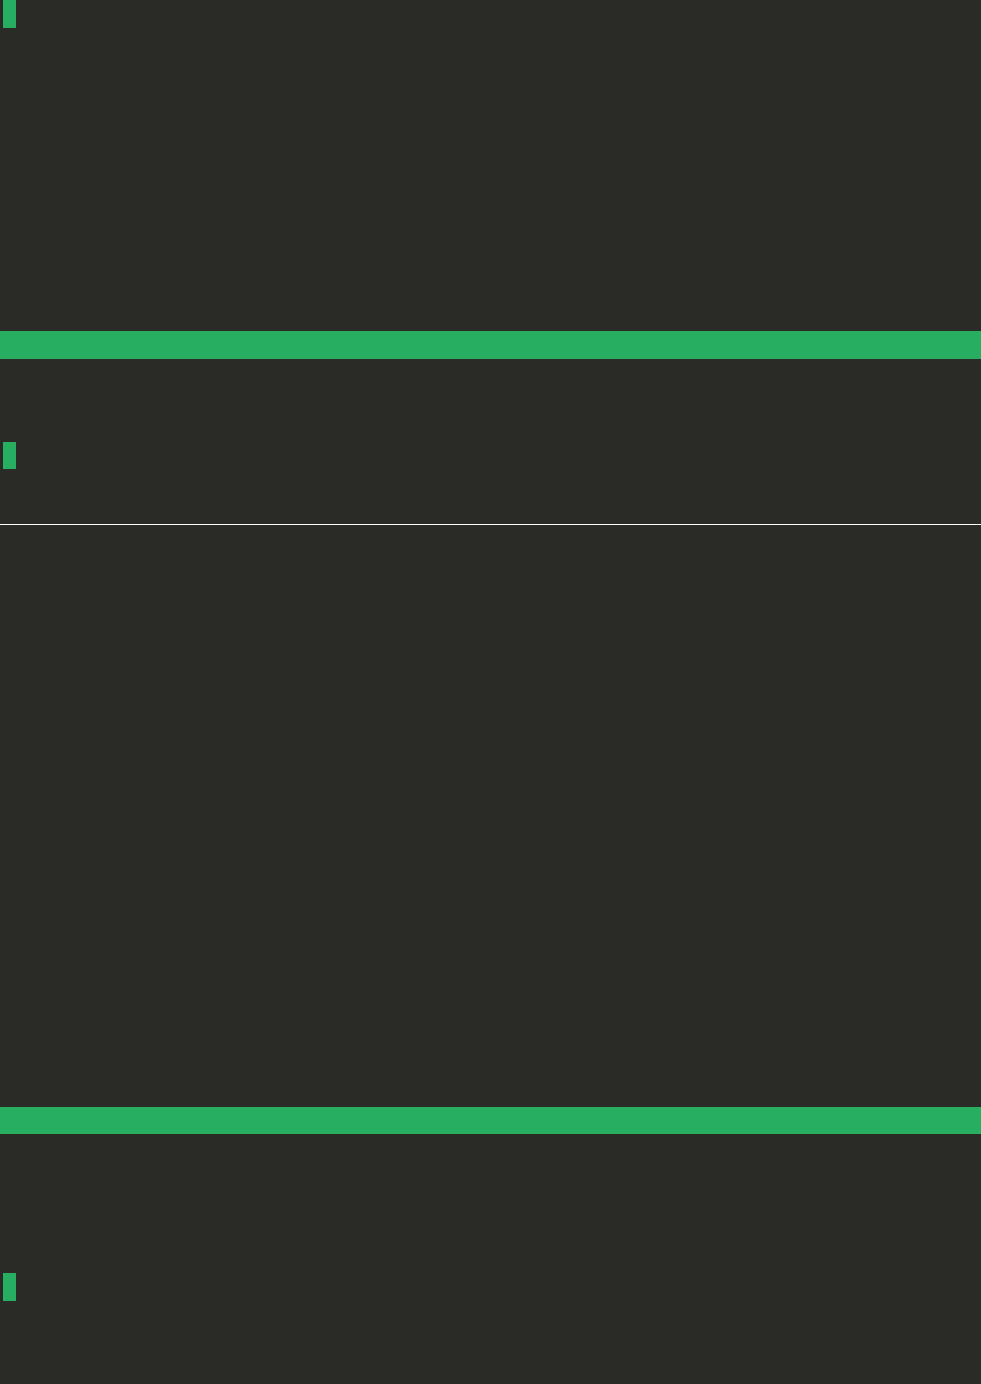
Task: Click the thin white pane divider line
Action: (490, 523)
